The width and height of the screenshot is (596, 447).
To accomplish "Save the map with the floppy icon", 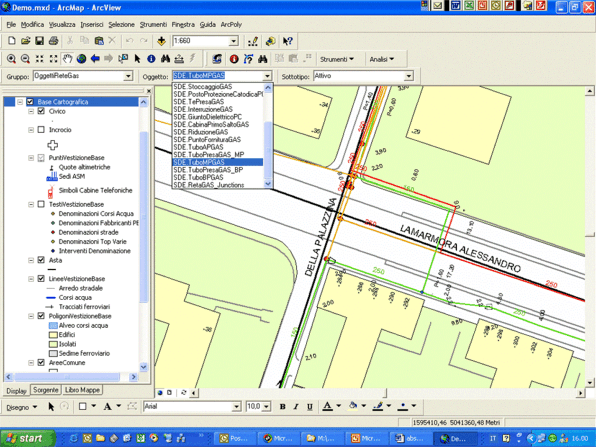I will pyautogui.click(x=39, y=41).
